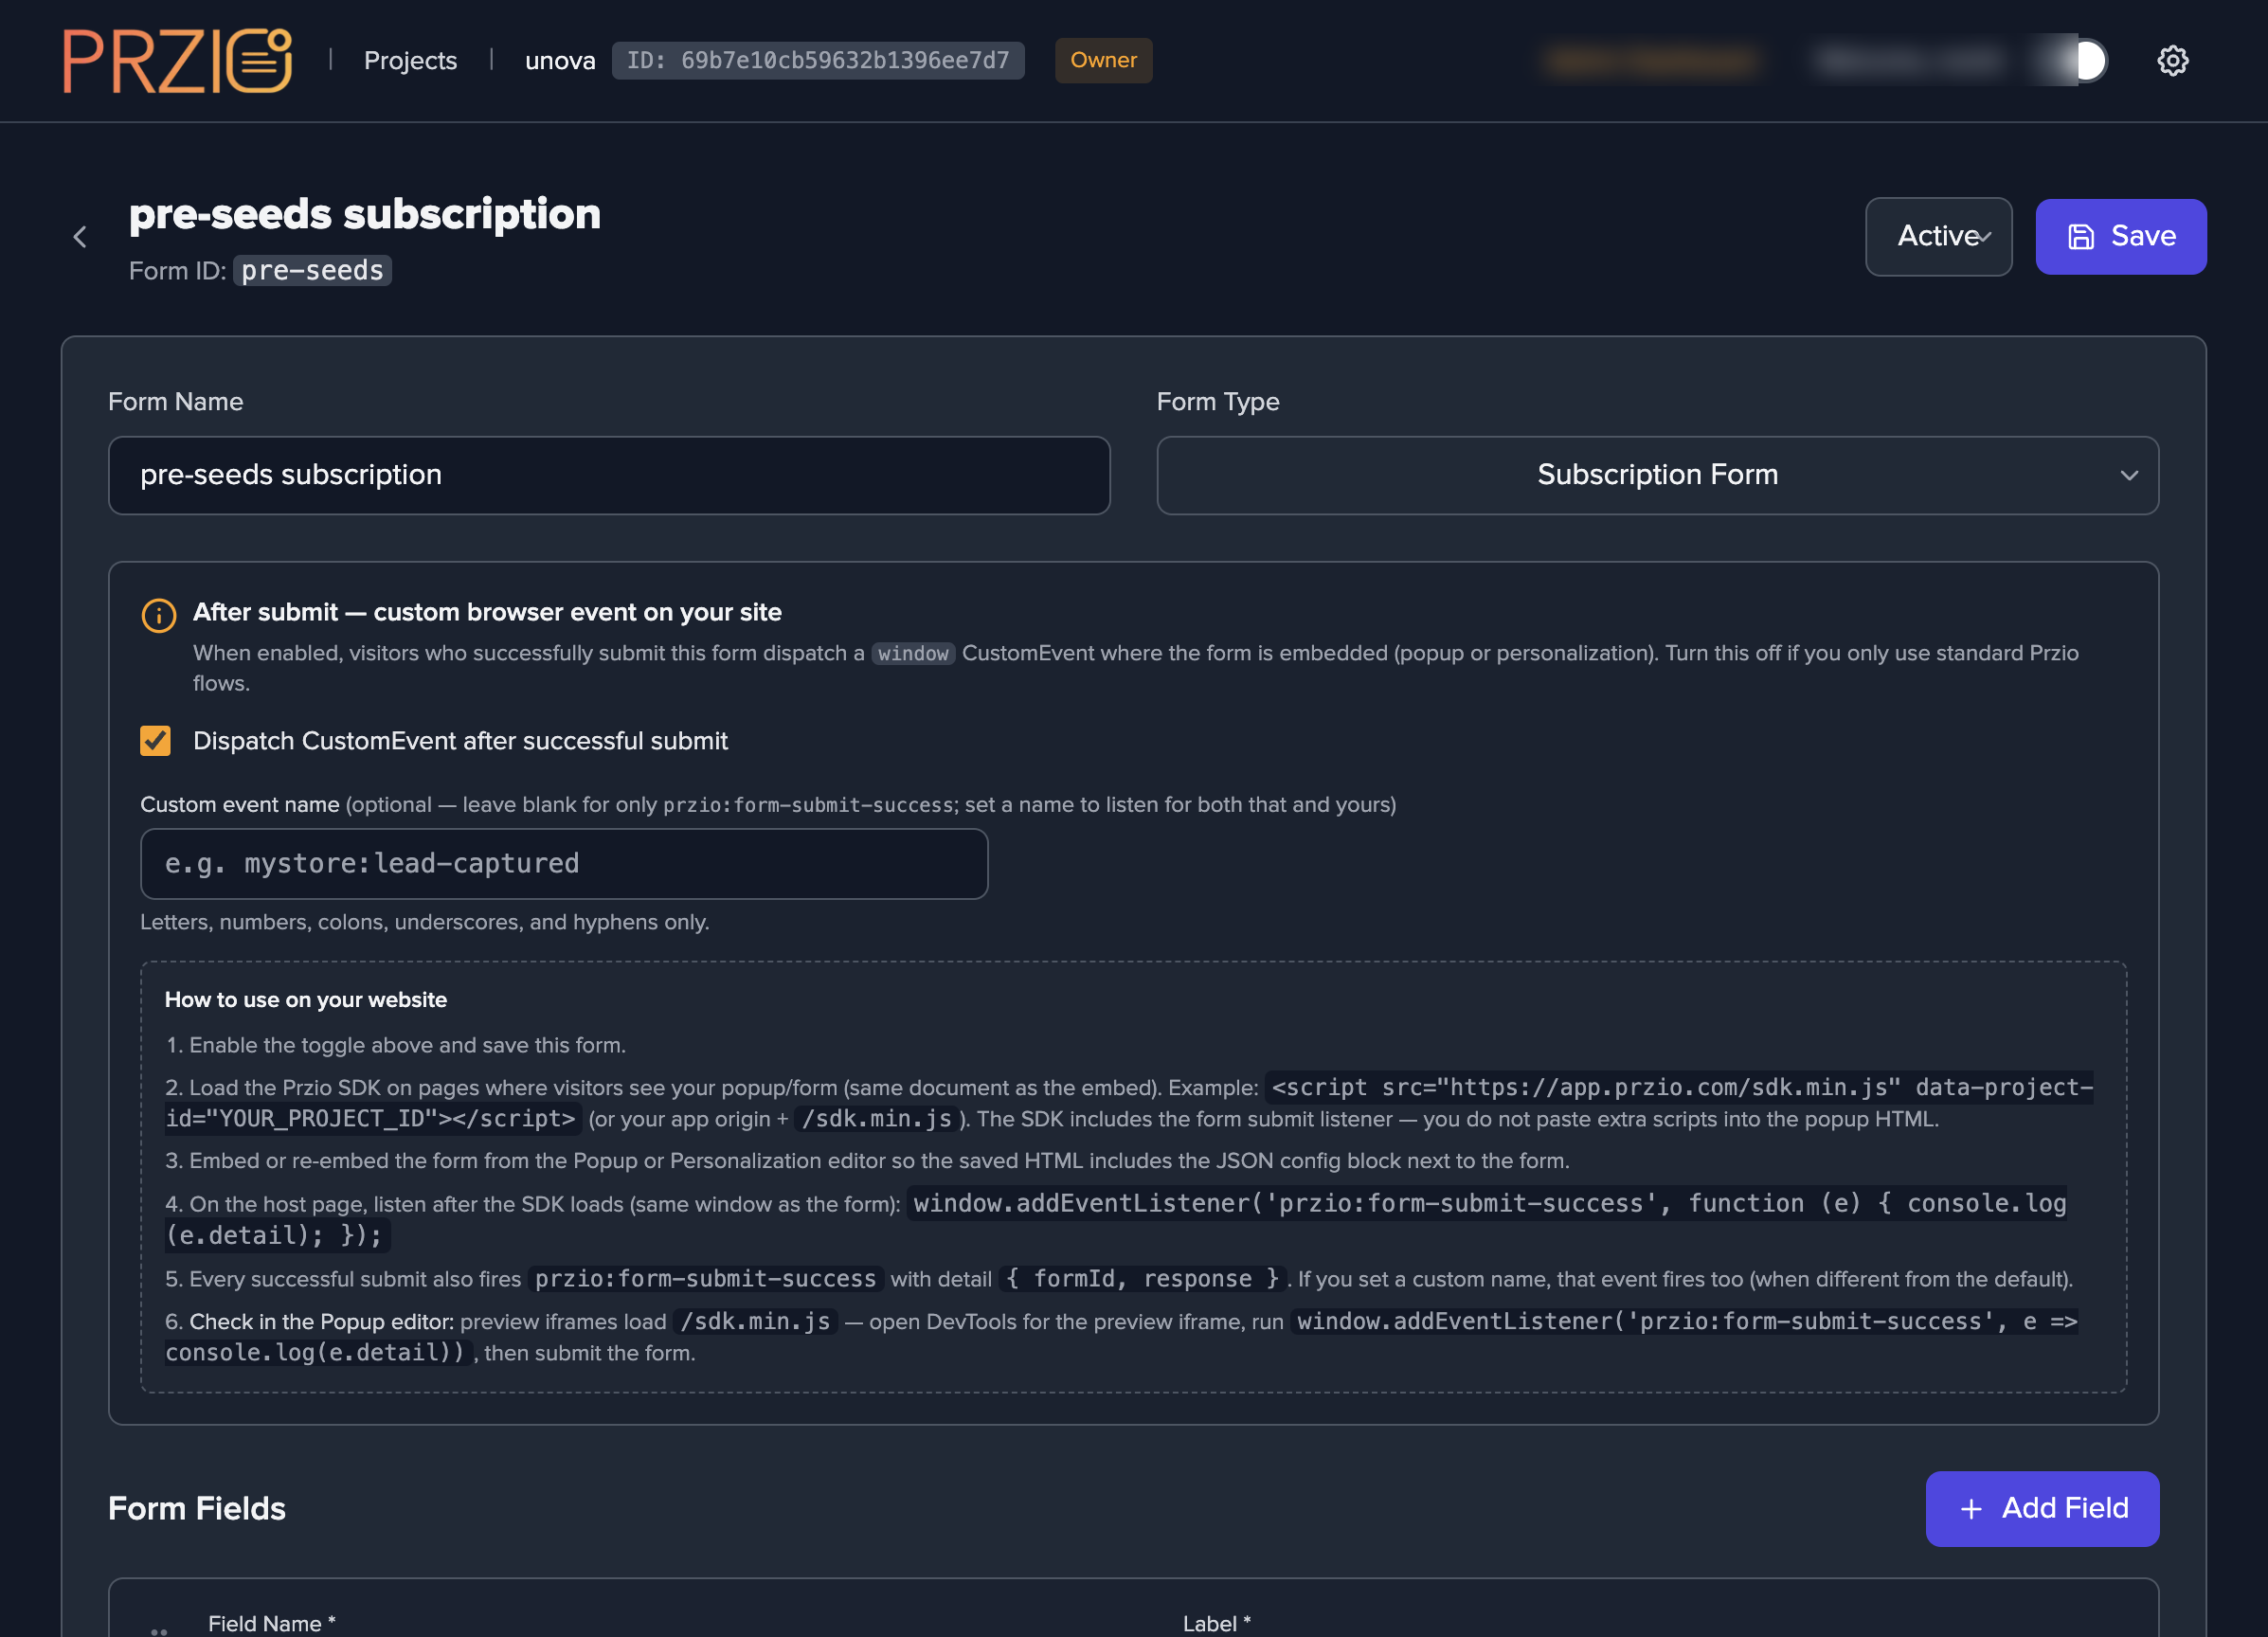This screenshot has width=2268, height=1637.
Task: Click the How to use on your website heading
Action: click(306, 1000)
